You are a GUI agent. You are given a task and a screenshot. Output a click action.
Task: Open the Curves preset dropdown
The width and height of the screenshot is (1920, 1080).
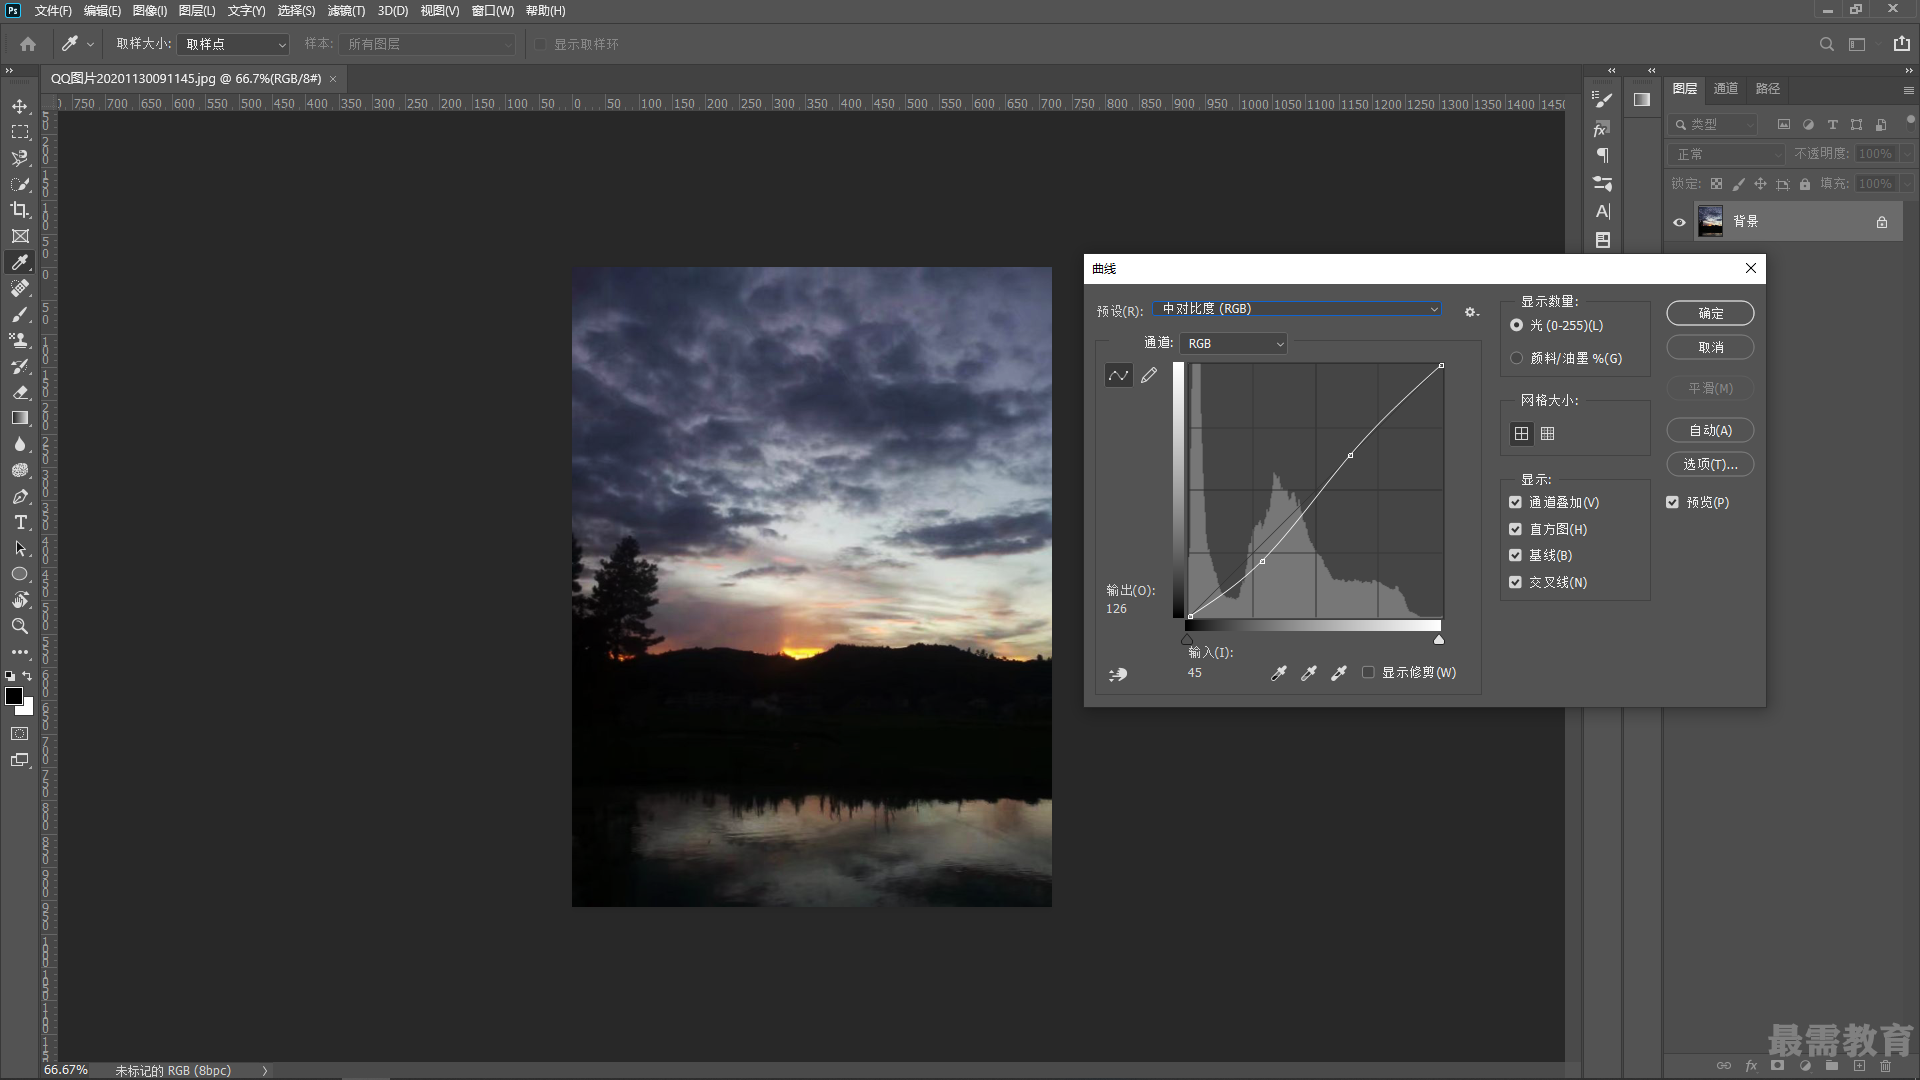pos(1297,309)
